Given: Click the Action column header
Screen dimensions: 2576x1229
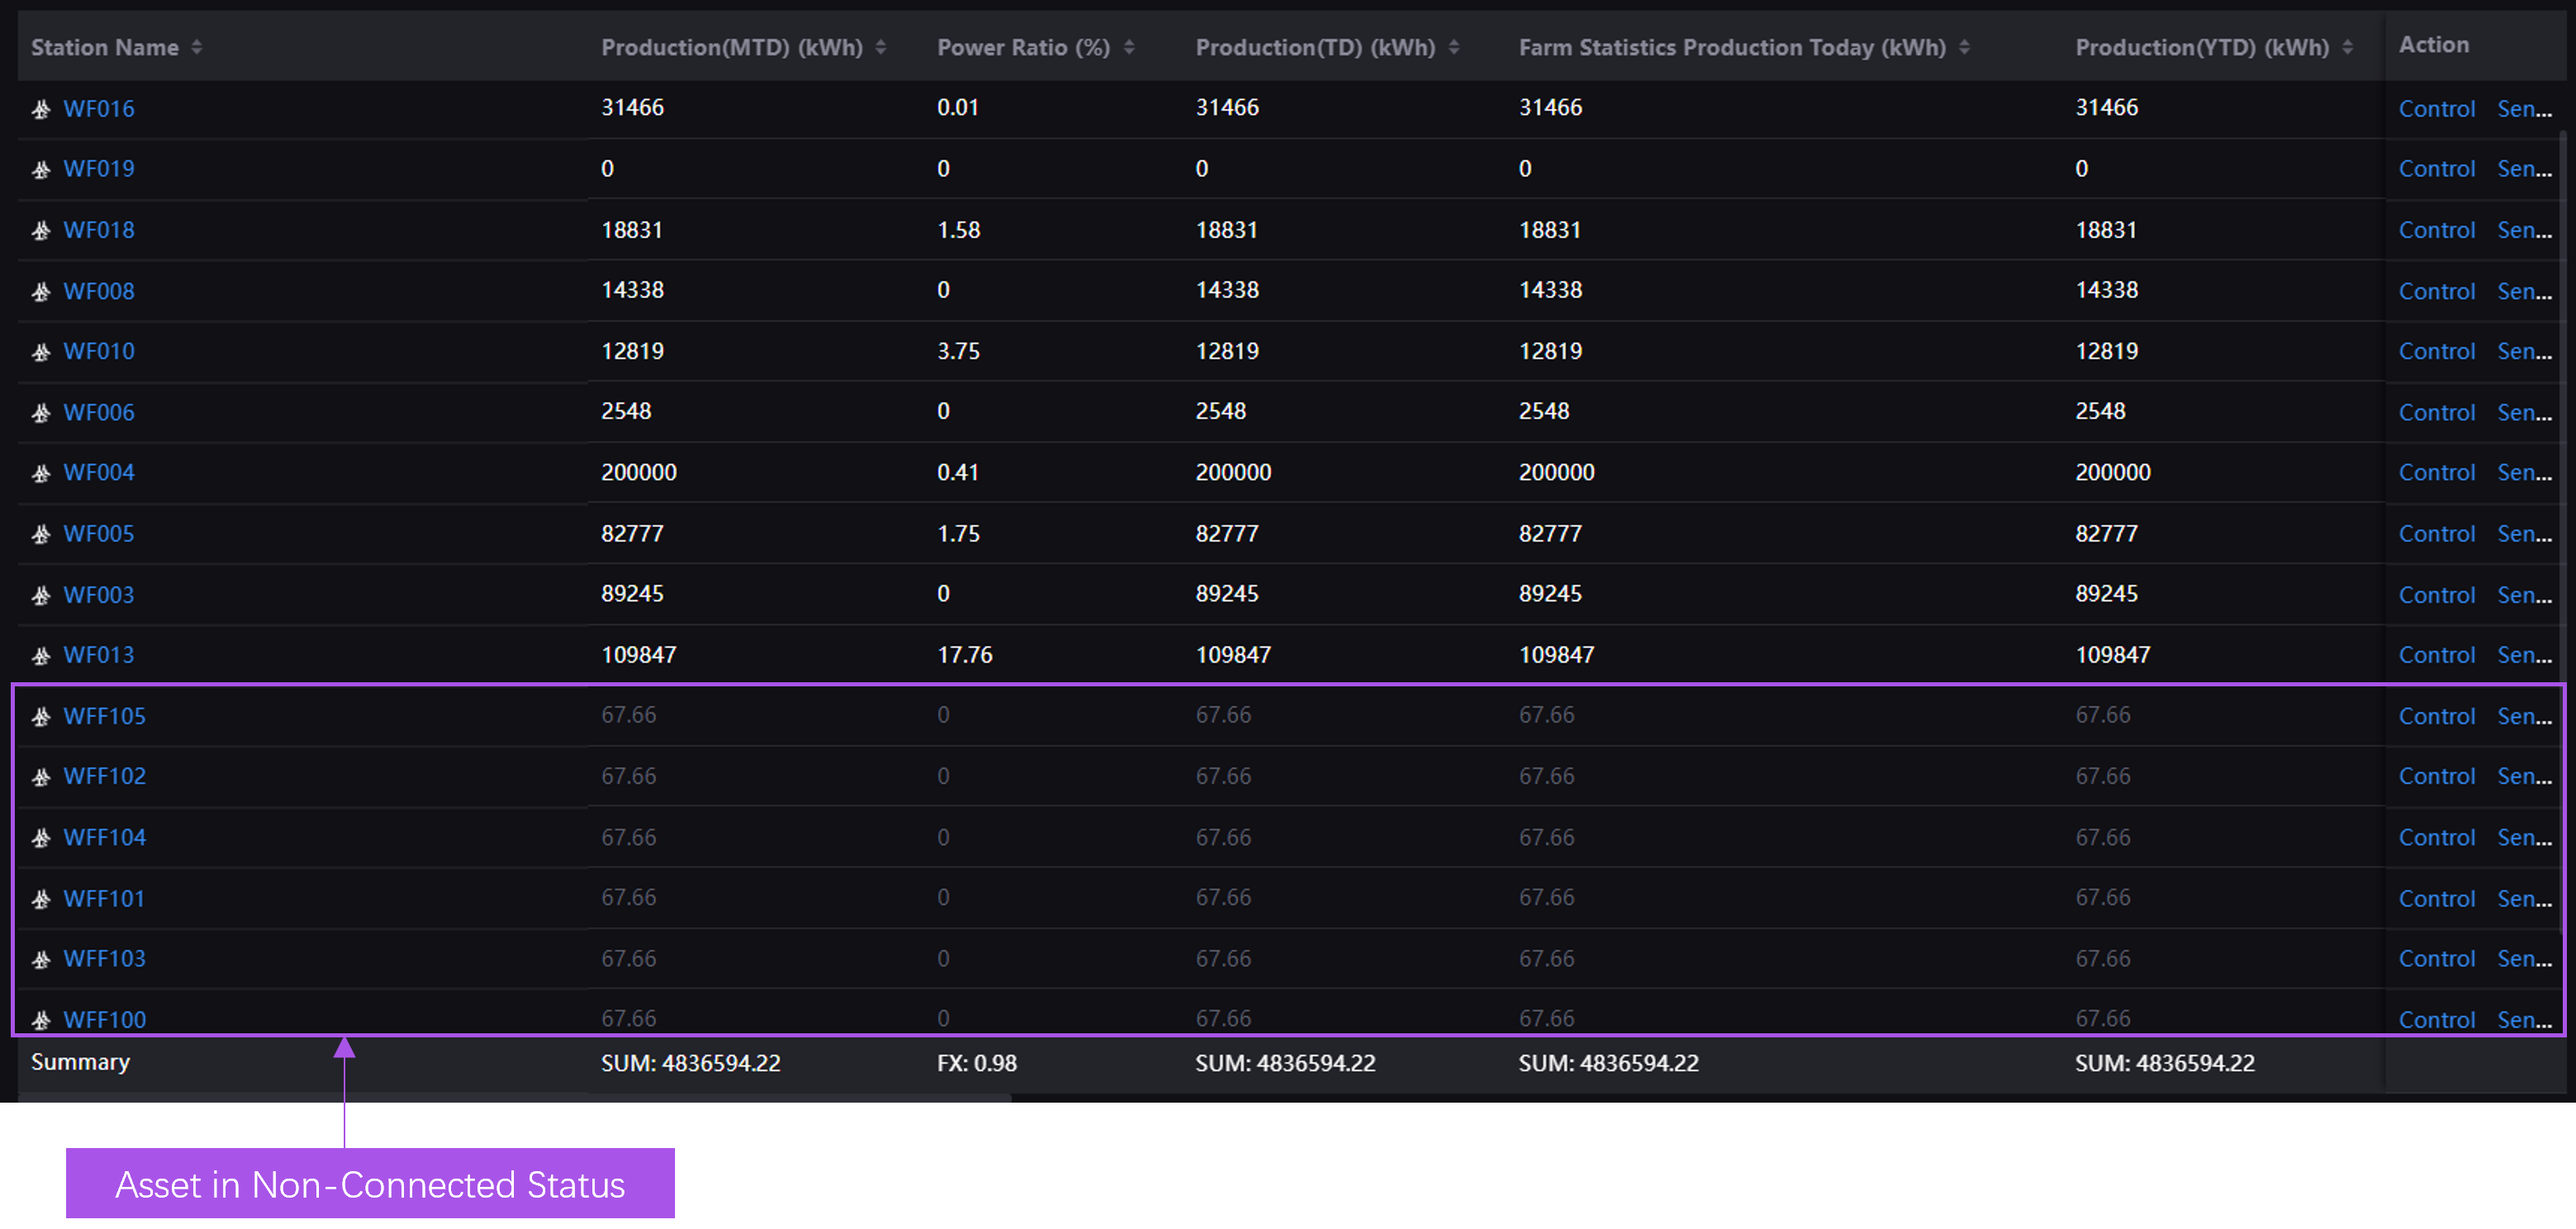Looking at the screenshot, I should [2433, 45].
